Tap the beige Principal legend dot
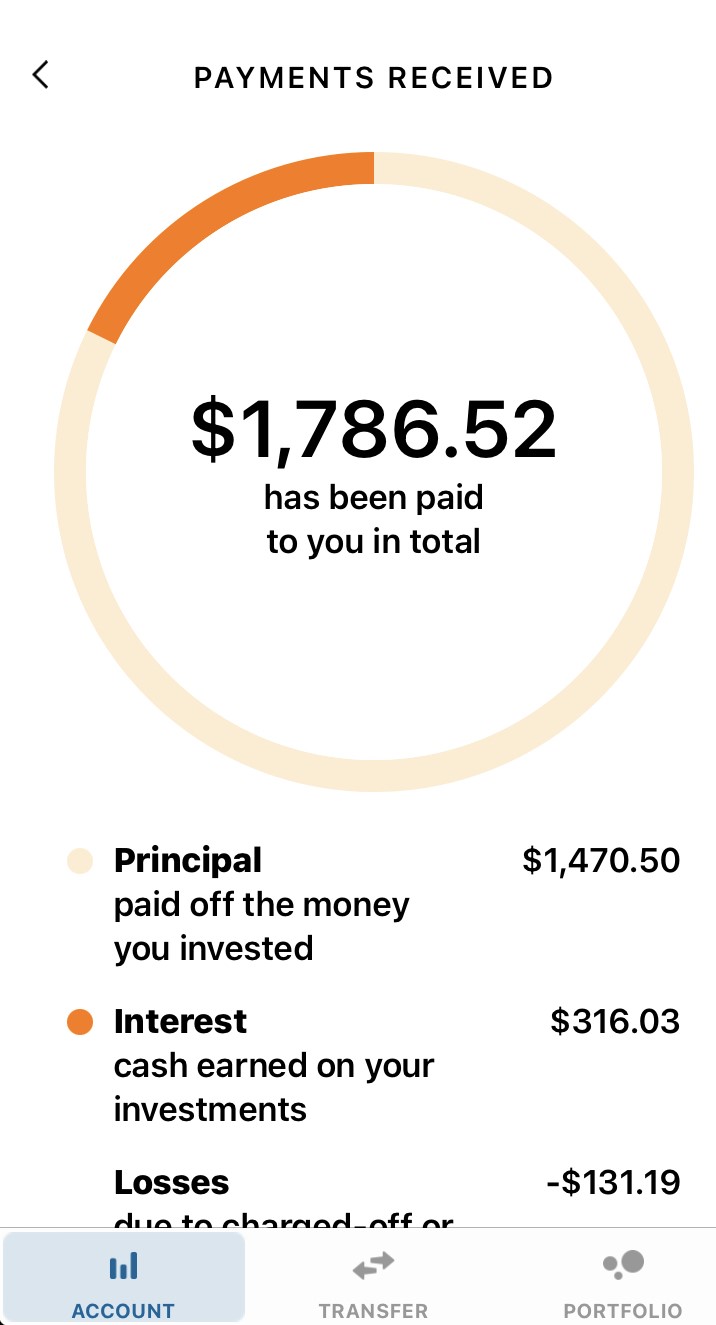This screenshot has width=716, height=1325. 78,860
